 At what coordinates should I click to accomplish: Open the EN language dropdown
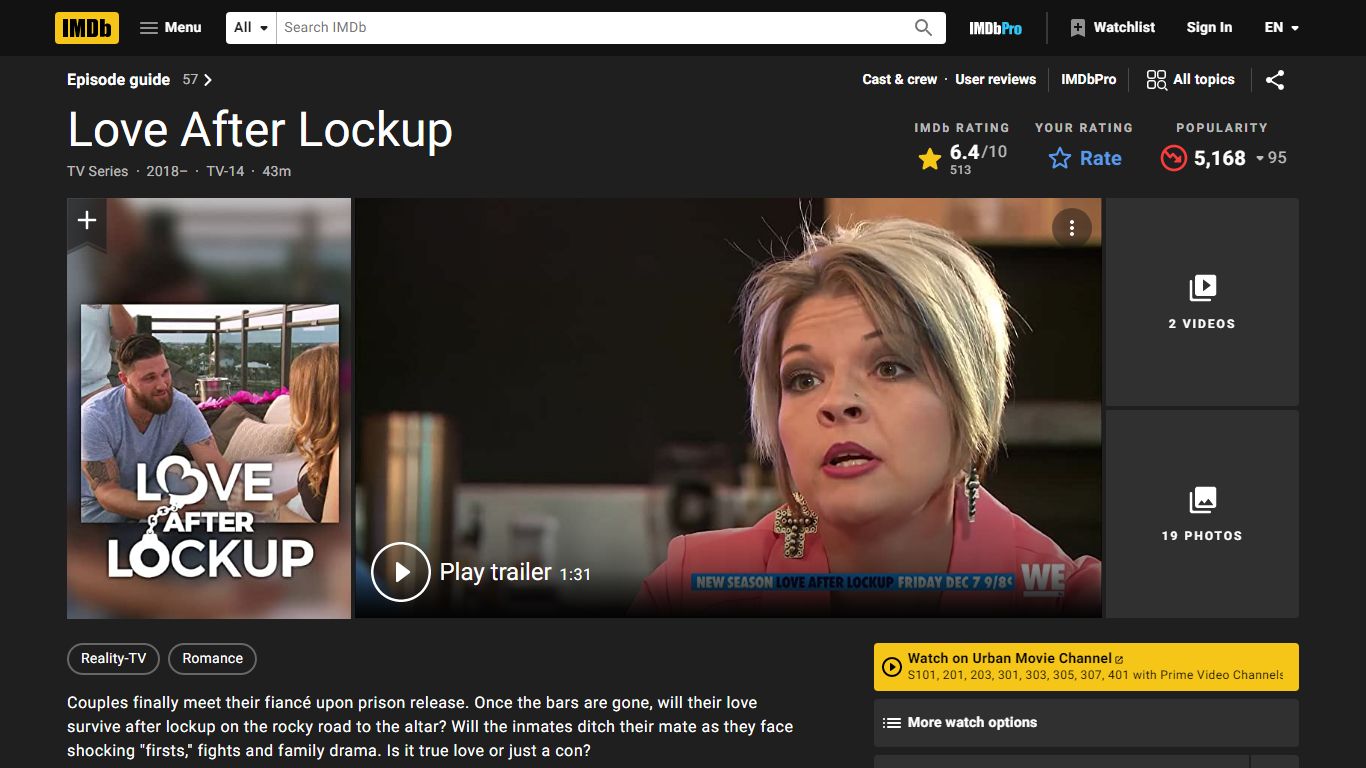click(x=1281, y=28)
